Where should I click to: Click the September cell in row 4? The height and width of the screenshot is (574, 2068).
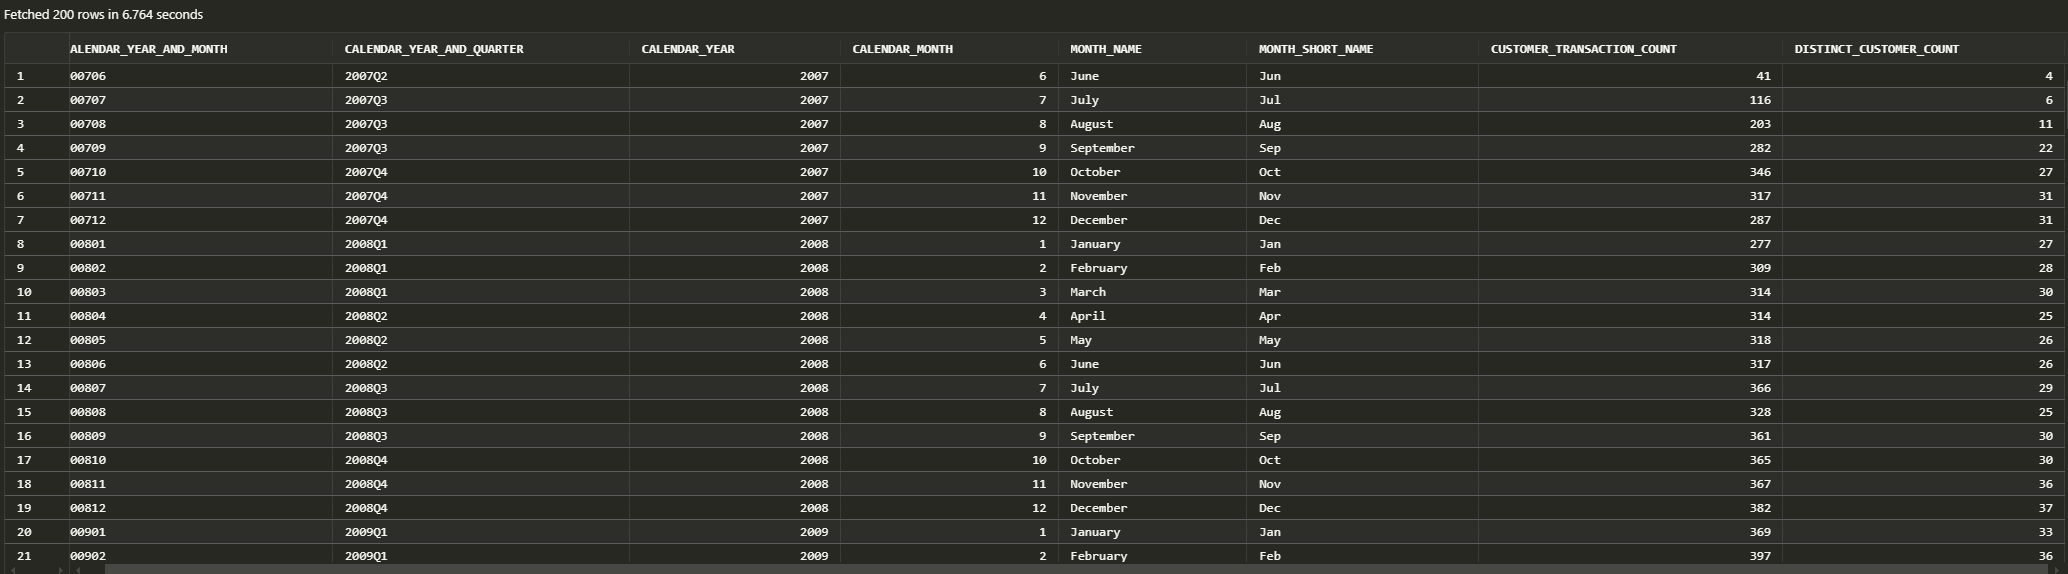click(1102, 148)
